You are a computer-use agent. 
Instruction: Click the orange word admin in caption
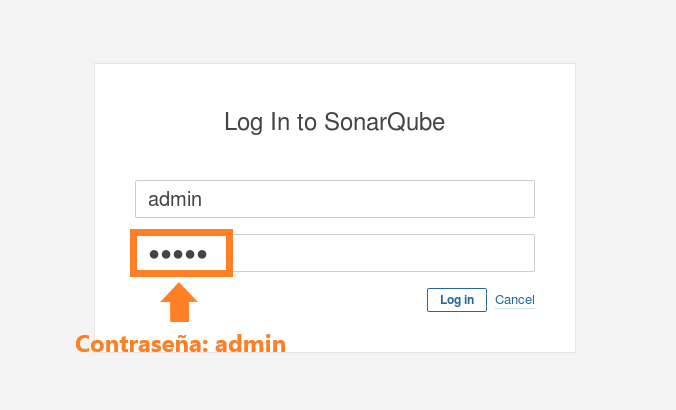[x=250, y=344]
